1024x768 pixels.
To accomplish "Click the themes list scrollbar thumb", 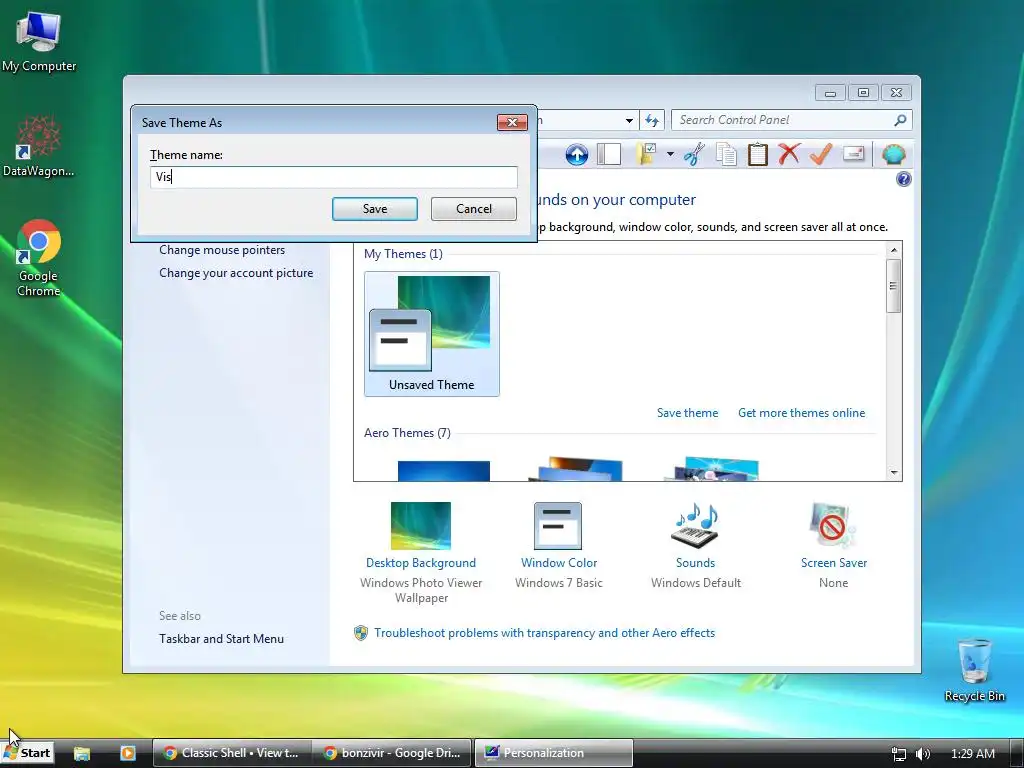I will coord(893,286).
